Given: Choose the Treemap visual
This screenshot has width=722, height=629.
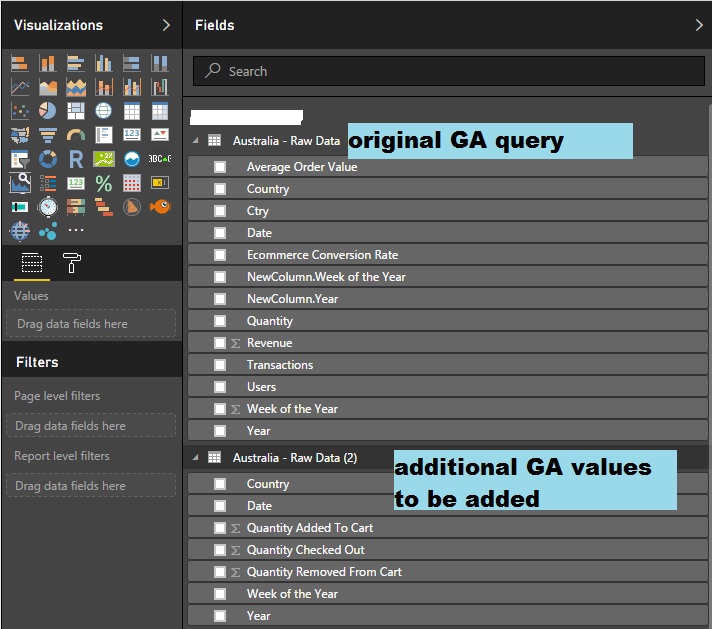Looking at the screenshot, I should [76, 111].
